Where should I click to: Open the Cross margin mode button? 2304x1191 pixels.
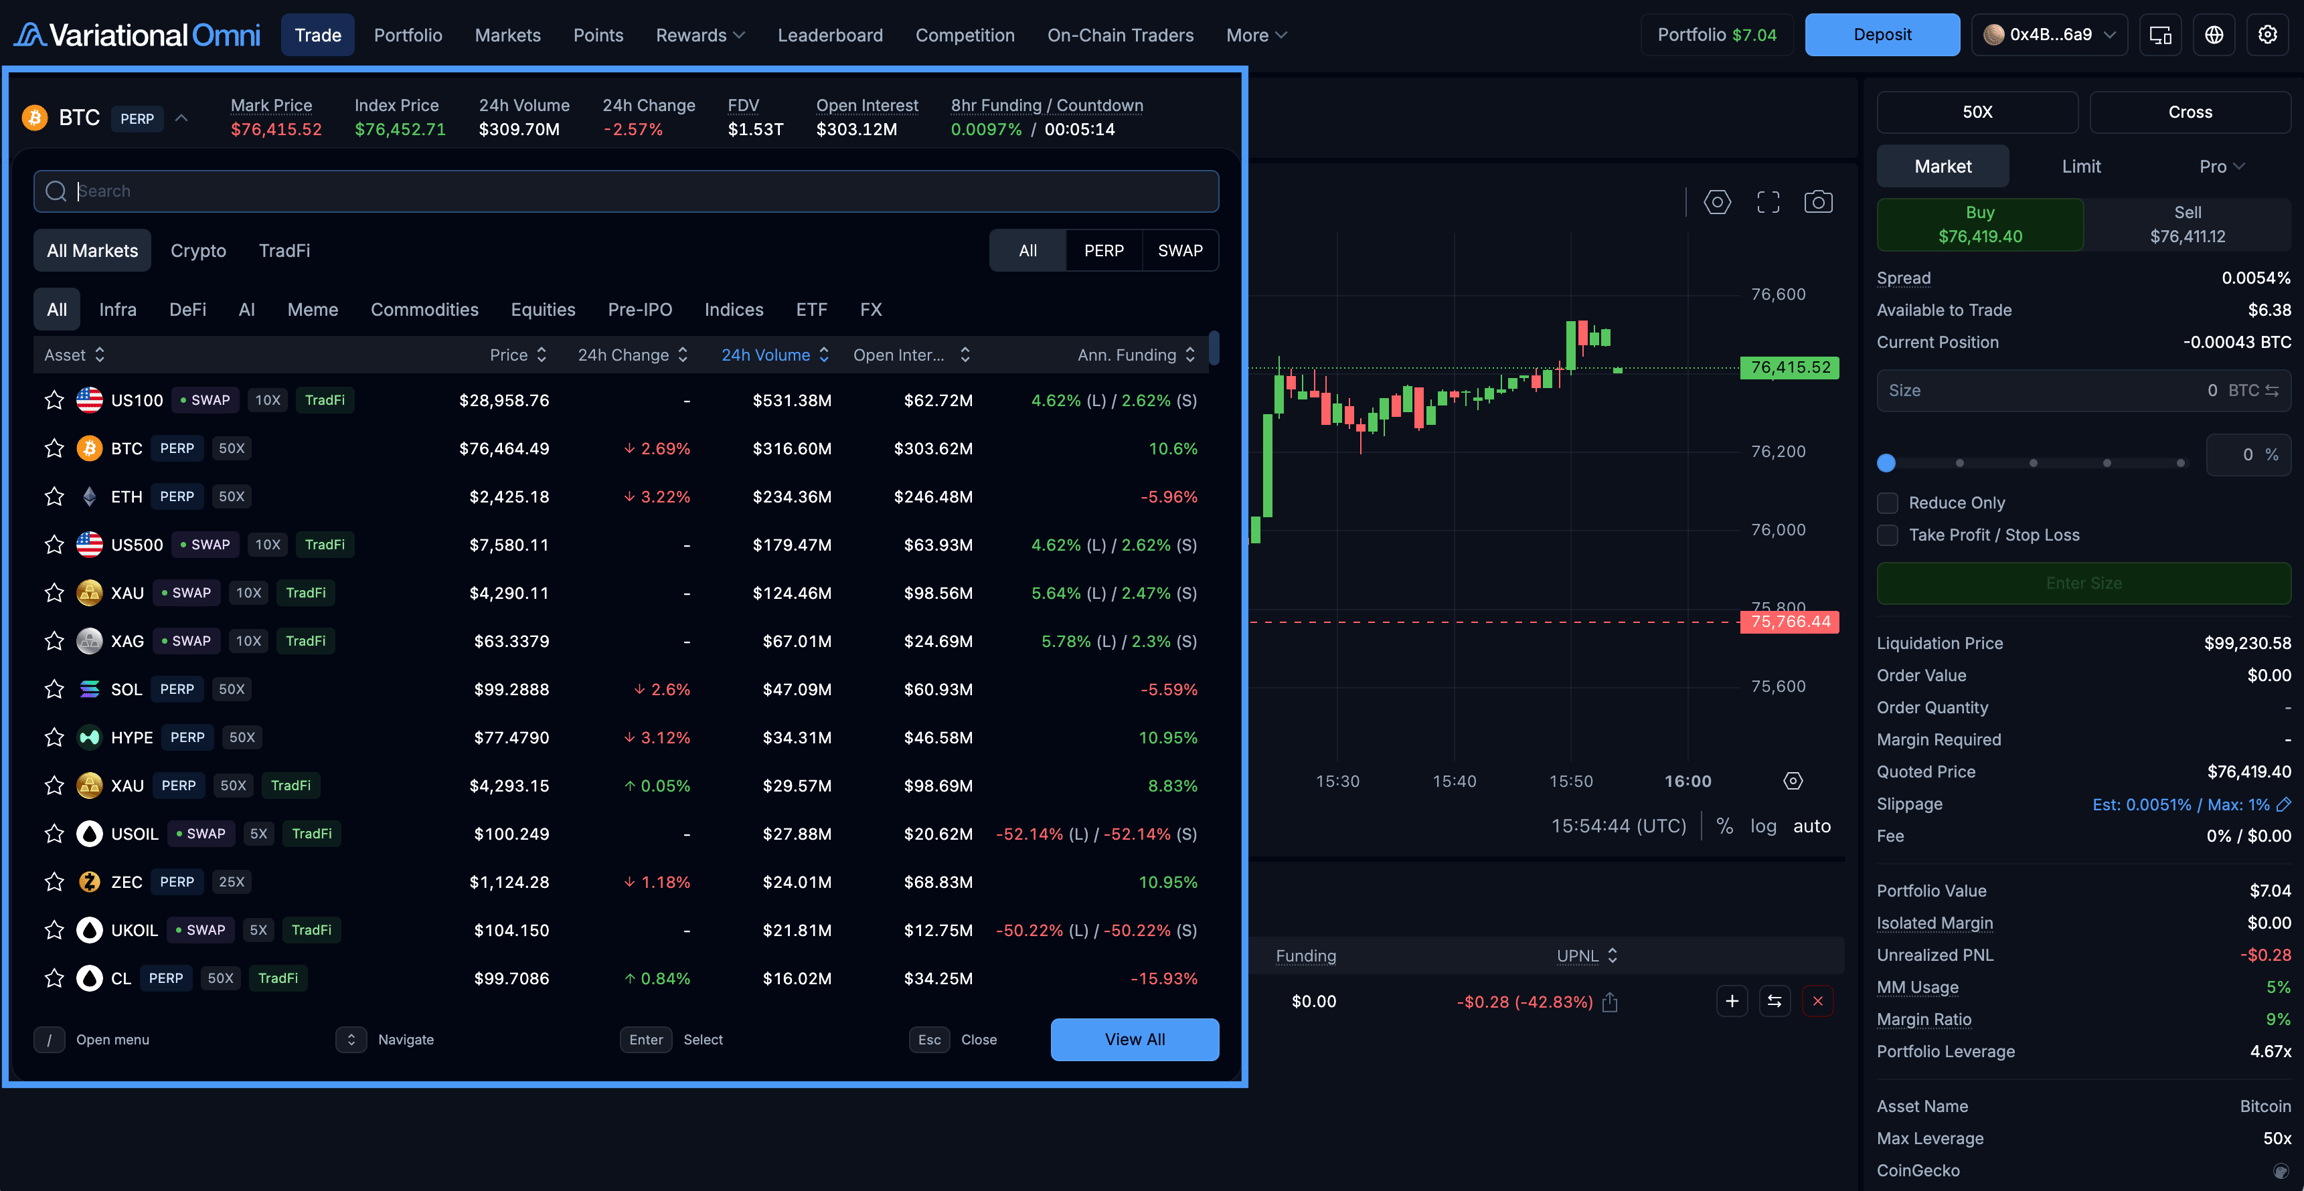tap(2190, 112)
